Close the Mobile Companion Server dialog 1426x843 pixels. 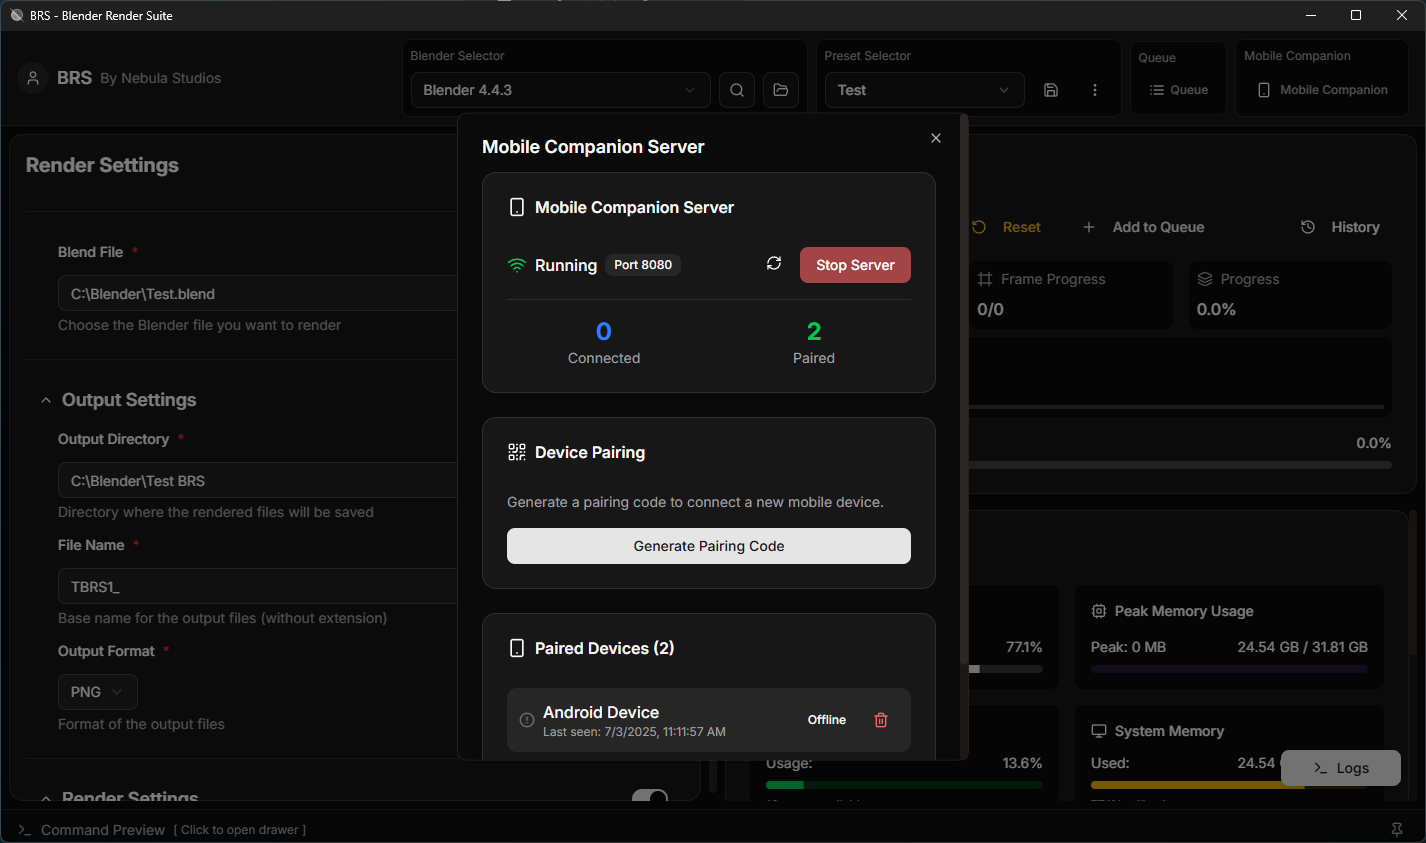coord(936,138)
